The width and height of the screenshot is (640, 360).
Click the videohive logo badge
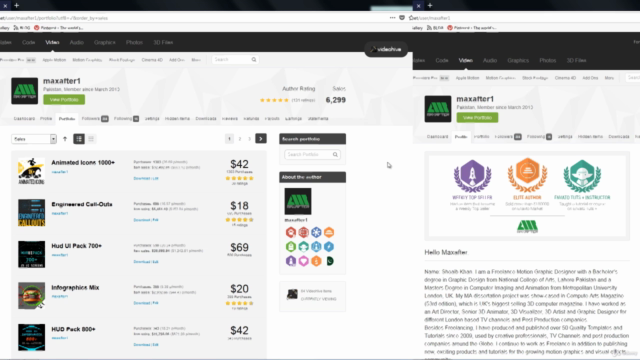(x=386, y=49)
